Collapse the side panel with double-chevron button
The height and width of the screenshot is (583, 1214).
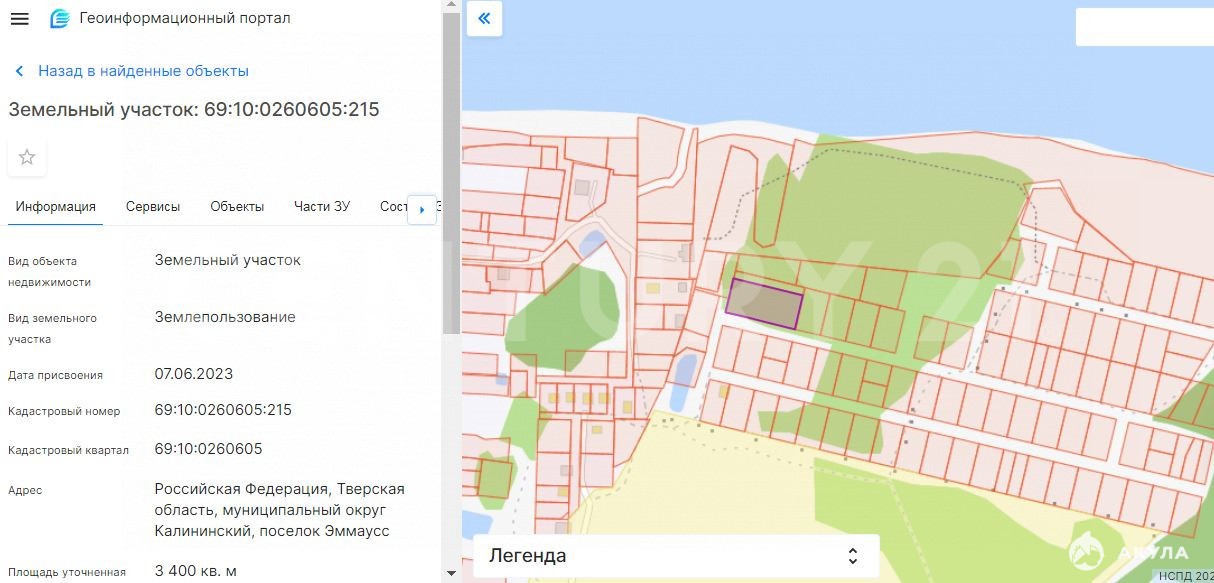(485, 19)
